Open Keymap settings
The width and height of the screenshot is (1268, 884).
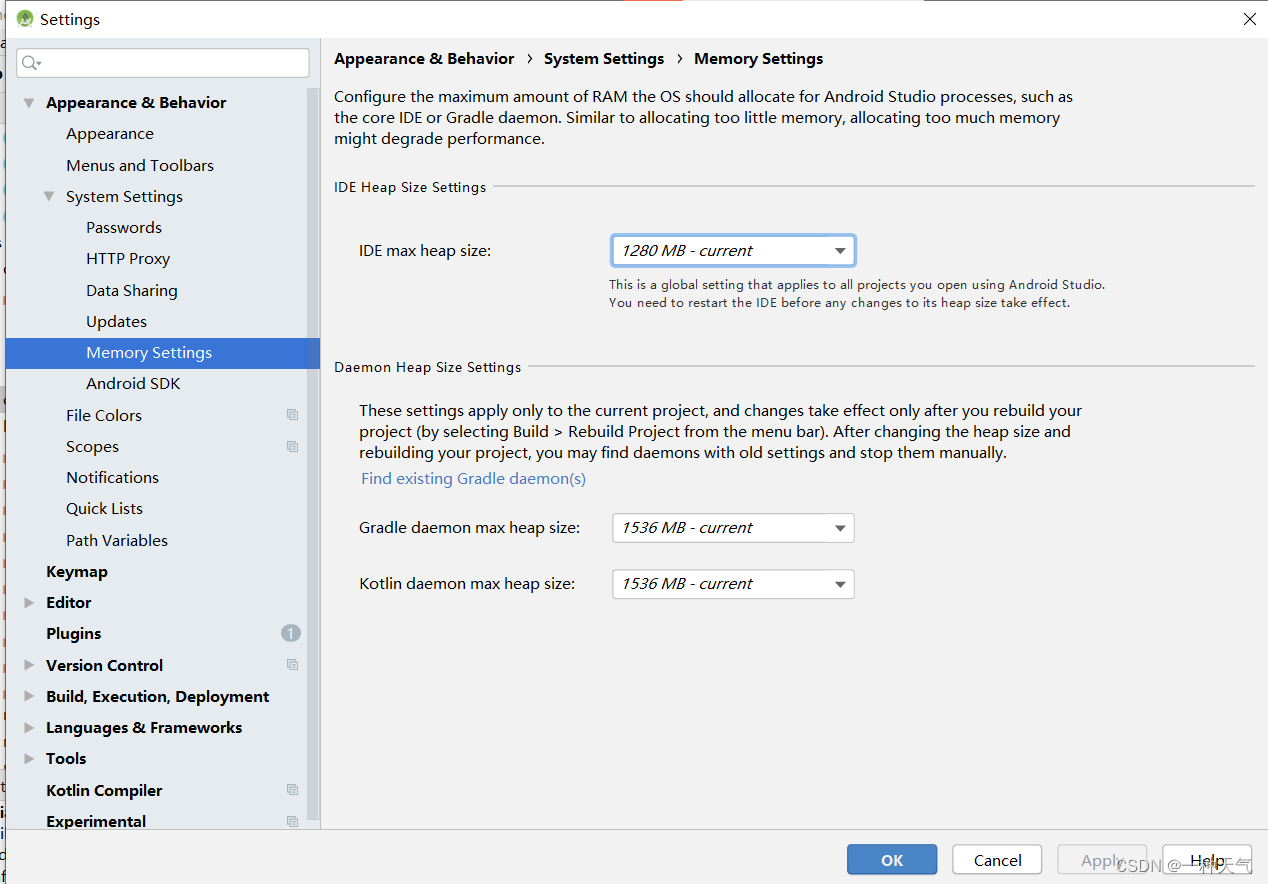[77, 571]
